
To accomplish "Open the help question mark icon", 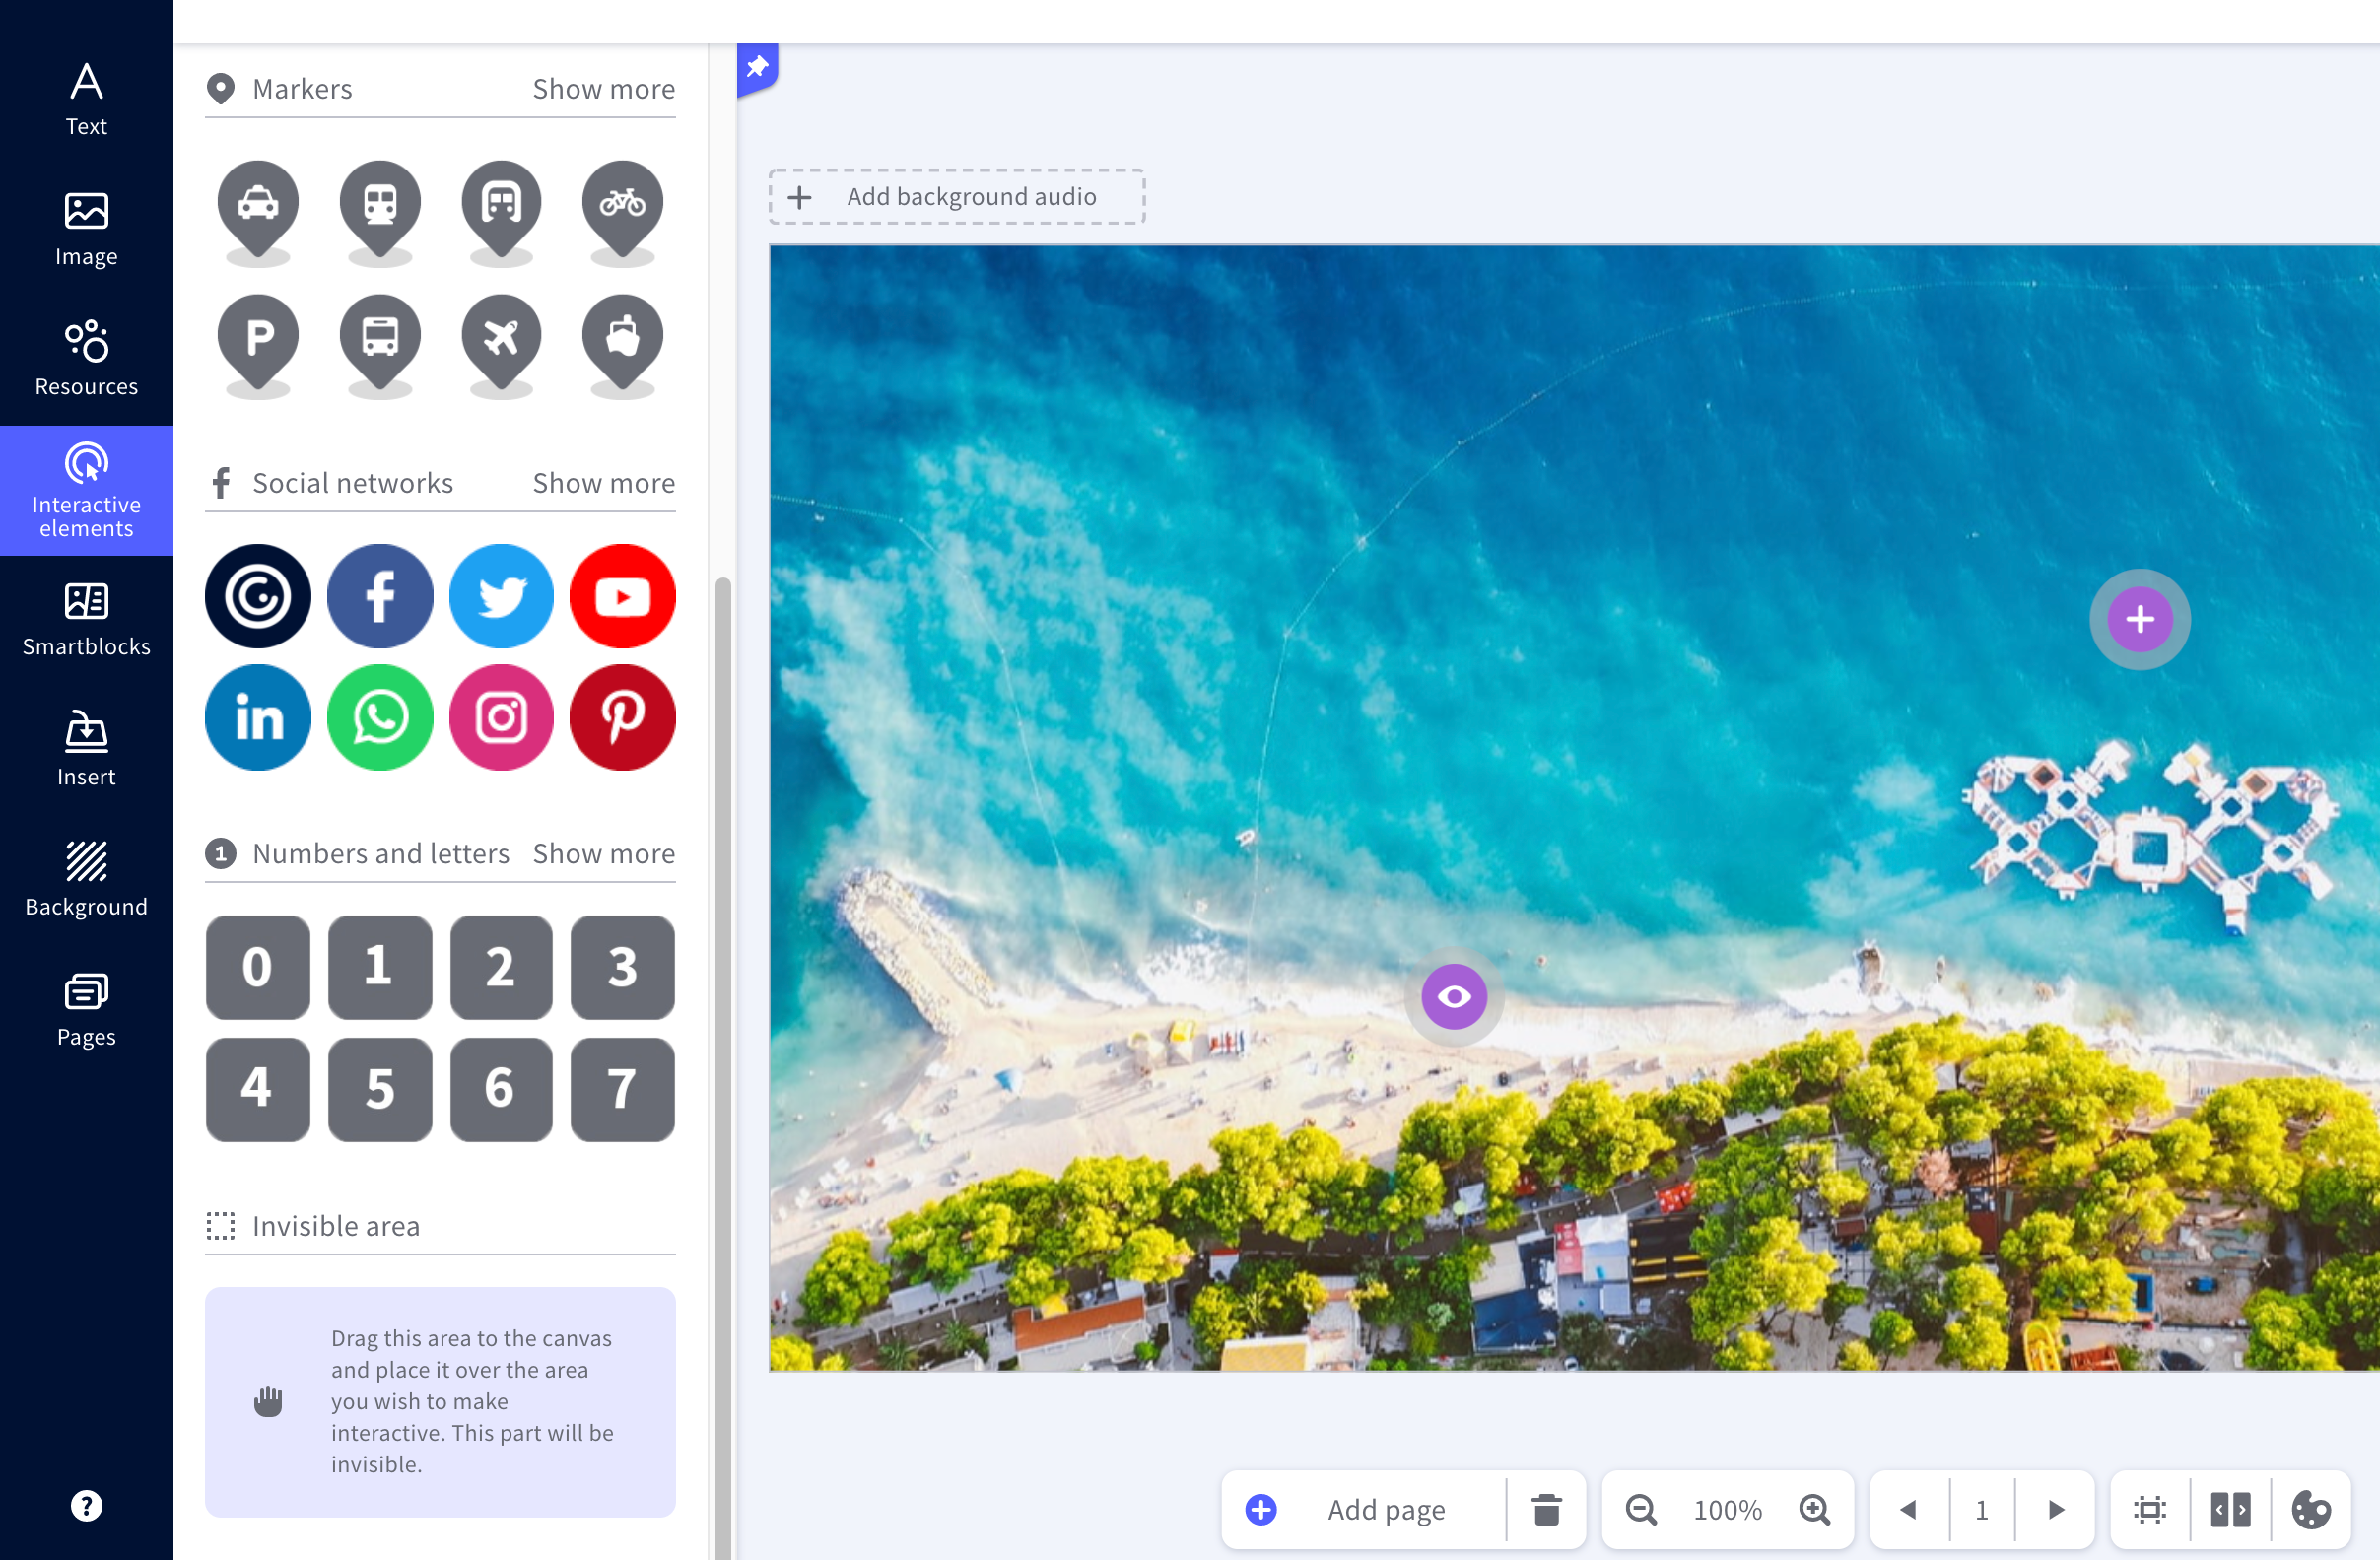I will tap(86, 1505).
